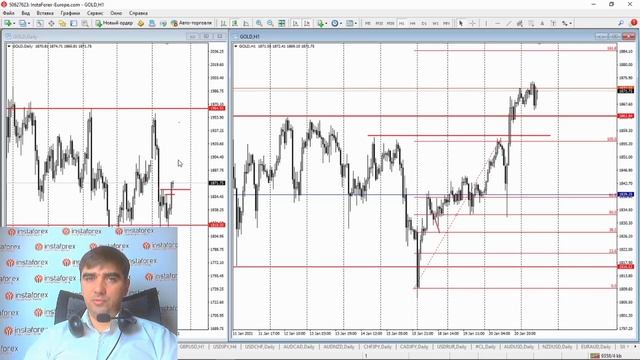Image resolution: width=640 pixels, height=360 pixels.
Task: Click the Profiles icon
Action: coord(23,23)
